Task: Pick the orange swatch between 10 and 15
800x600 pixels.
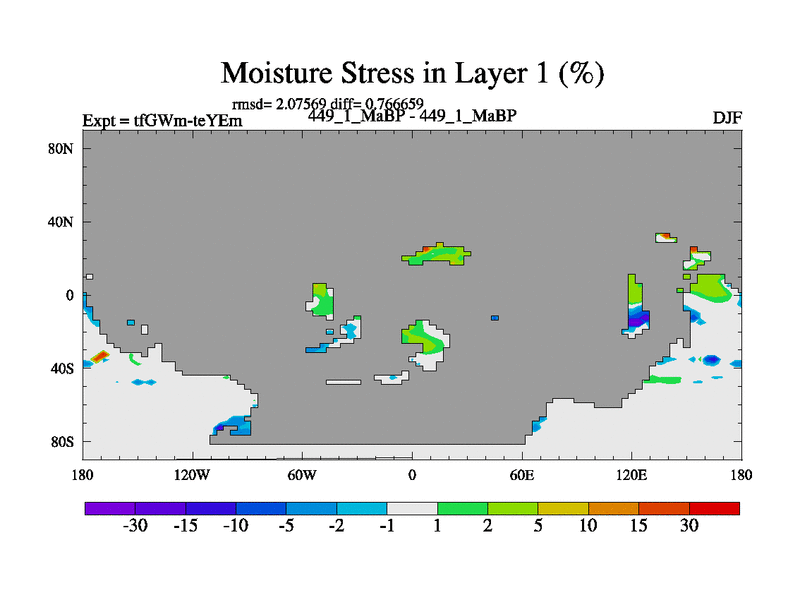Action: 613,508
